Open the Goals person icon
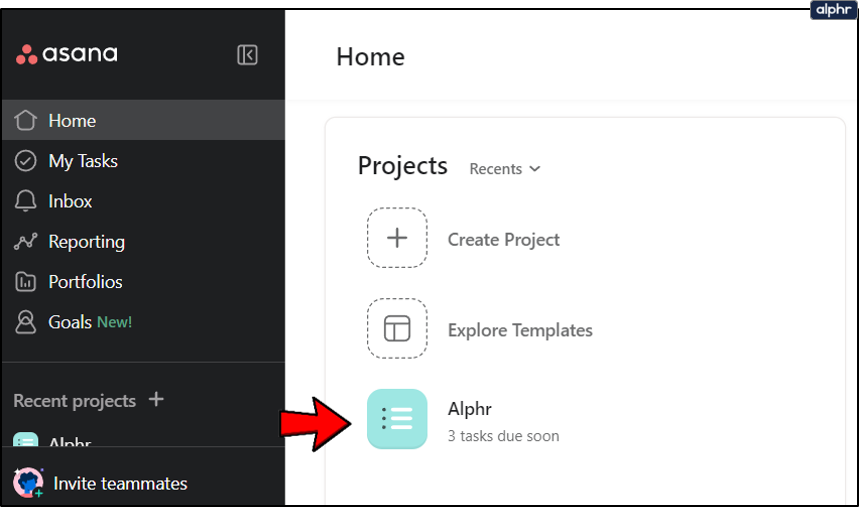 (27, 322)
